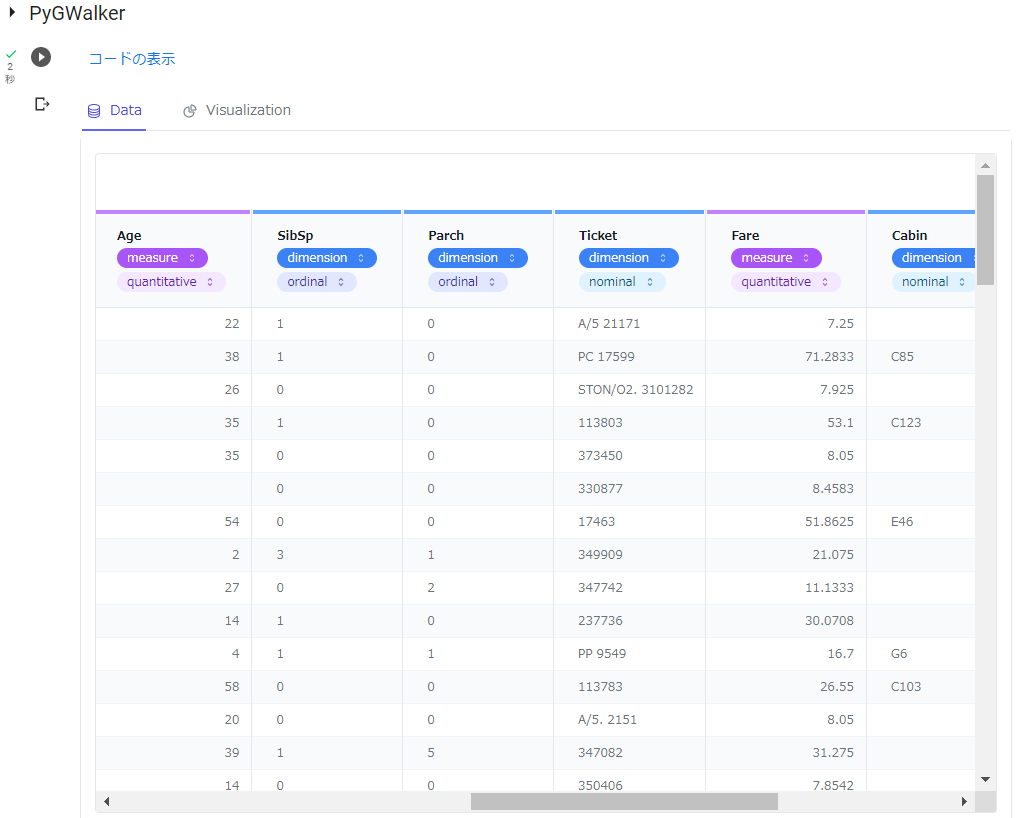This screenshot has width=1026, height=818.
Task: Open the Age quantitative semantic dropdown
Action: pos(171,282)
